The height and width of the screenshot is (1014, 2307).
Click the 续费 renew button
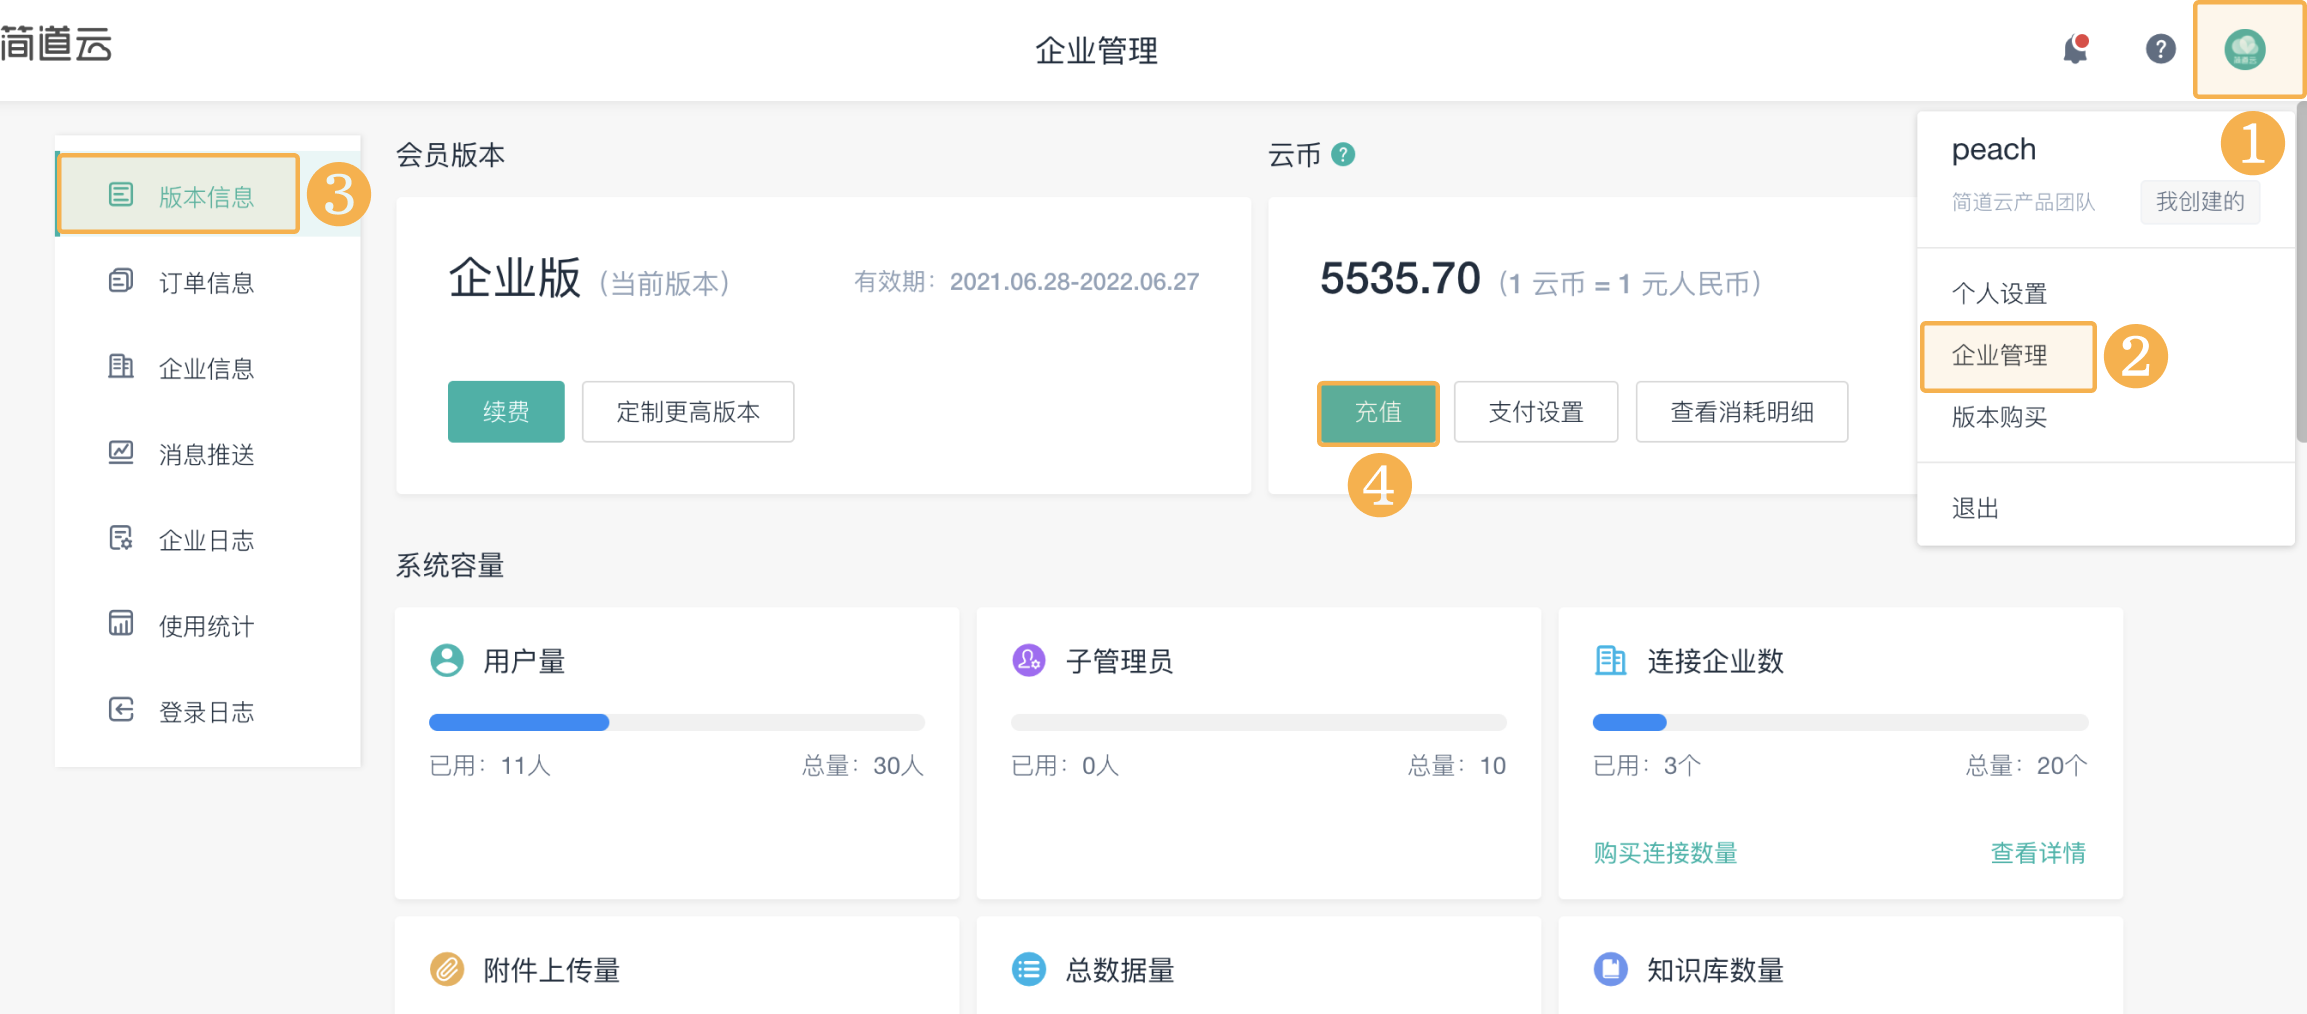point(506,412)
